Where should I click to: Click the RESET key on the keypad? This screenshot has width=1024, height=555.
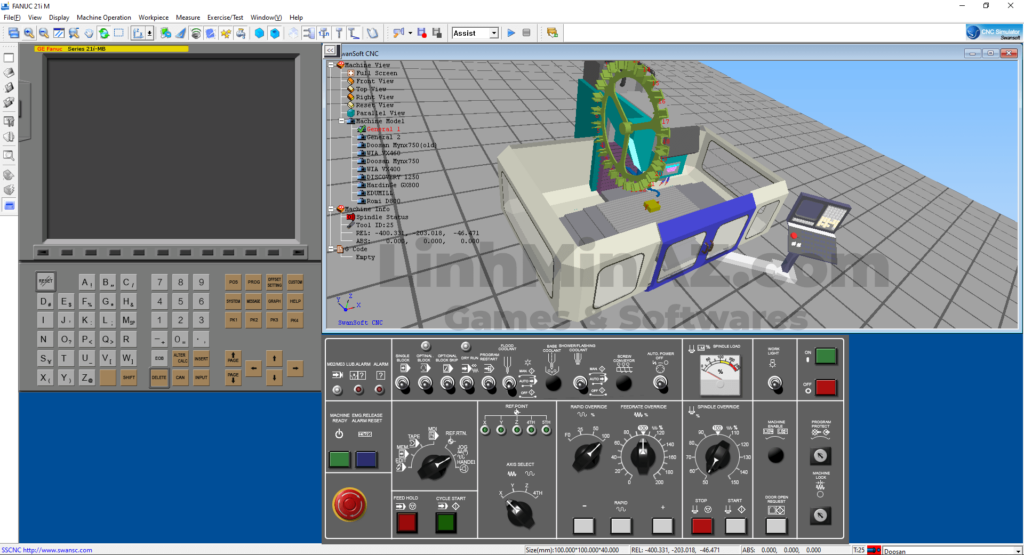click(x=45, y=281)
